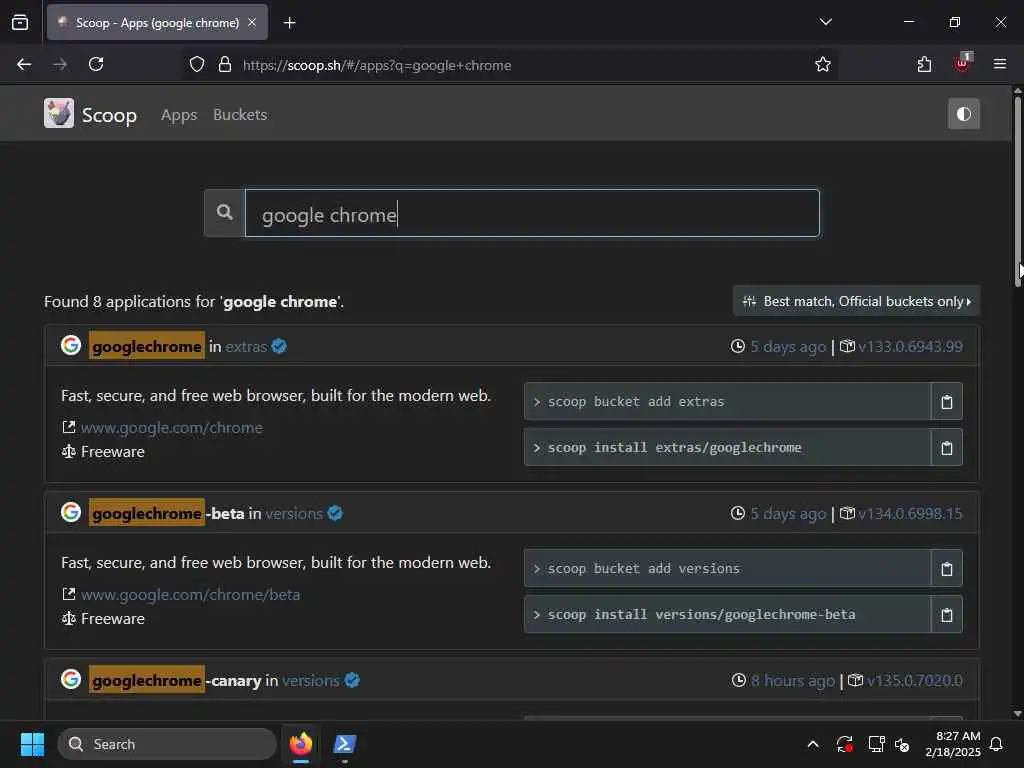The height and width of the screenshot is (768, 1024).
Task: Click the Google icon beside googlechrome-beta
Action: [71, 512]
